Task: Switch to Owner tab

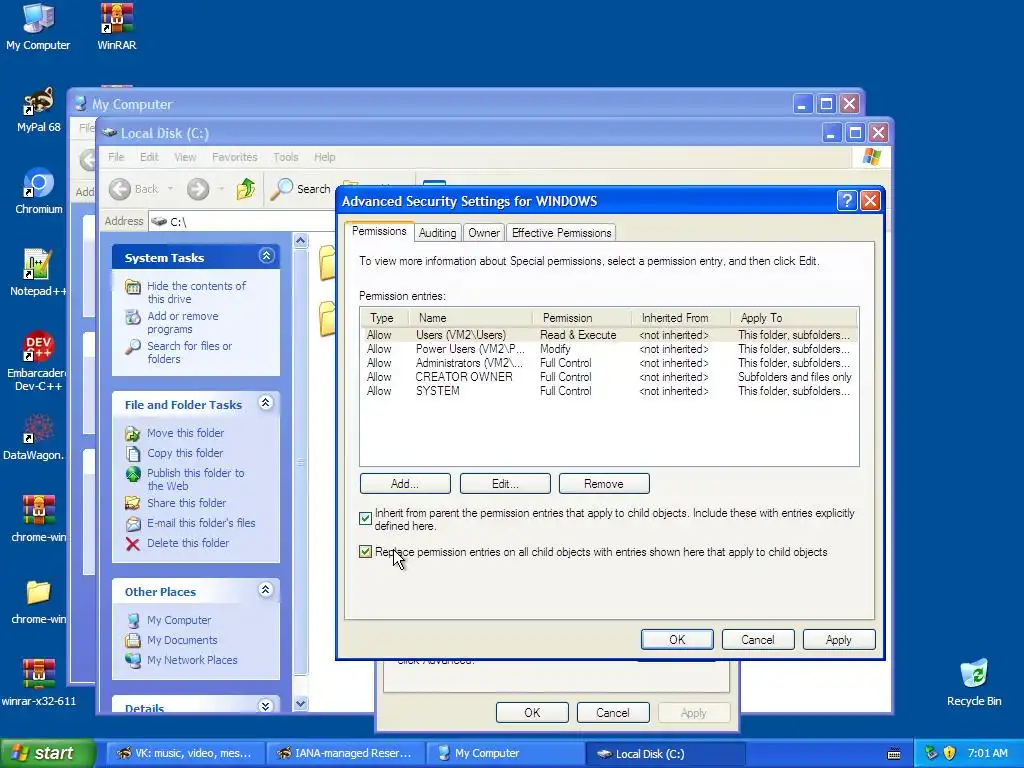Action: coord(484,233)
